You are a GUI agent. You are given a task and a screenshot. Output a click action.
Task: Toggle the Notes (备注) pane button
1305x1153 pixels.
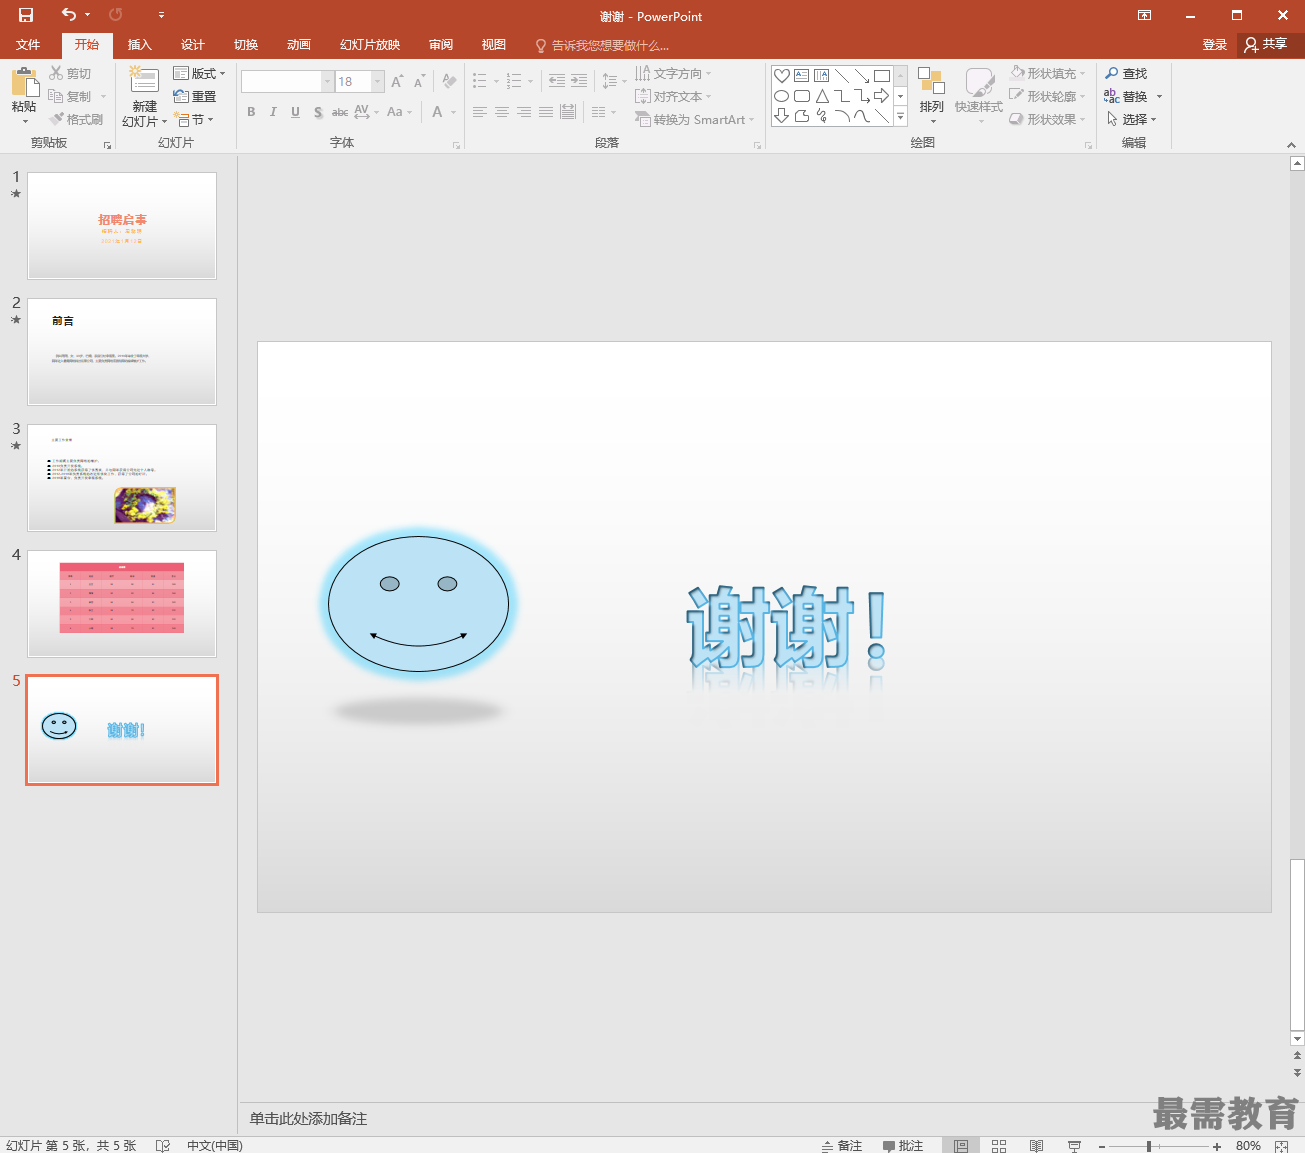tap(841, 1146)
